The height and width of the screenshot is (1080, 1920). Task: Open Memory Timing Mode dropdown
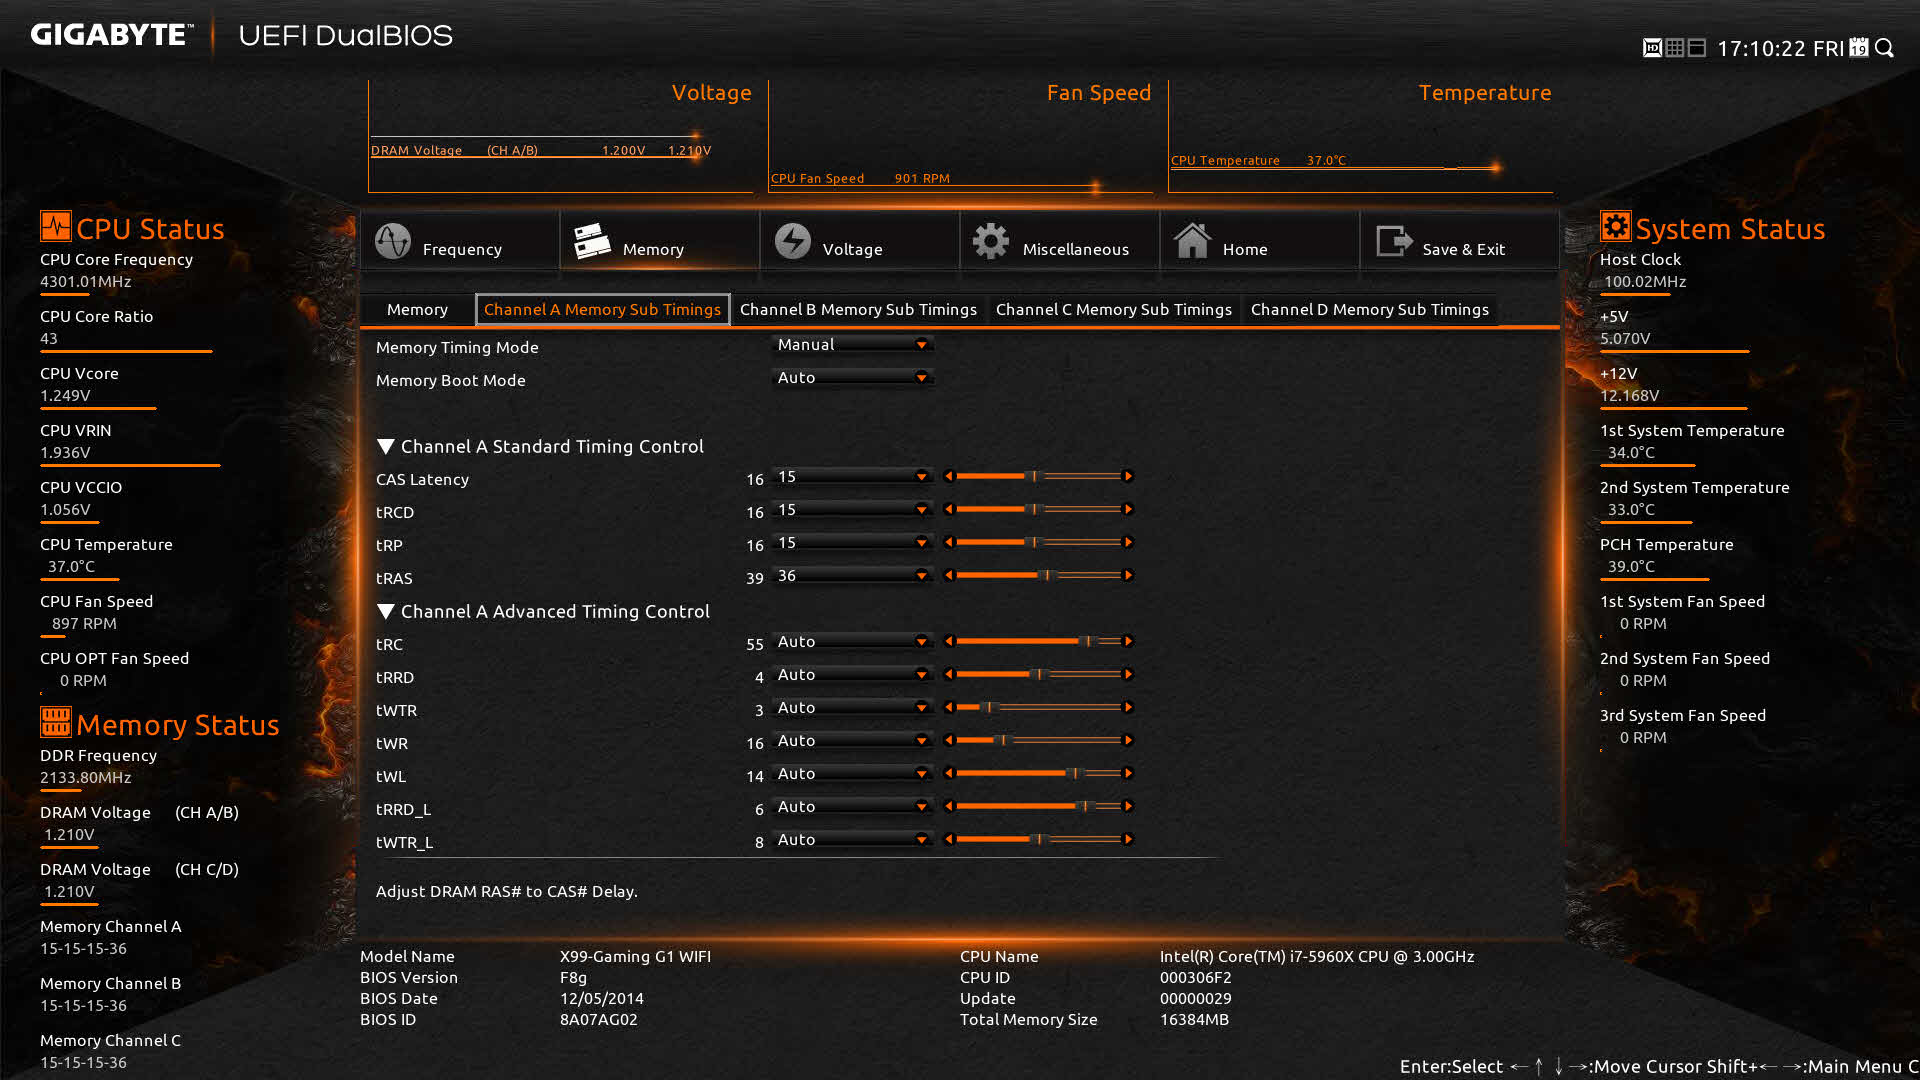pyautogui.click(x=853, y=344)
